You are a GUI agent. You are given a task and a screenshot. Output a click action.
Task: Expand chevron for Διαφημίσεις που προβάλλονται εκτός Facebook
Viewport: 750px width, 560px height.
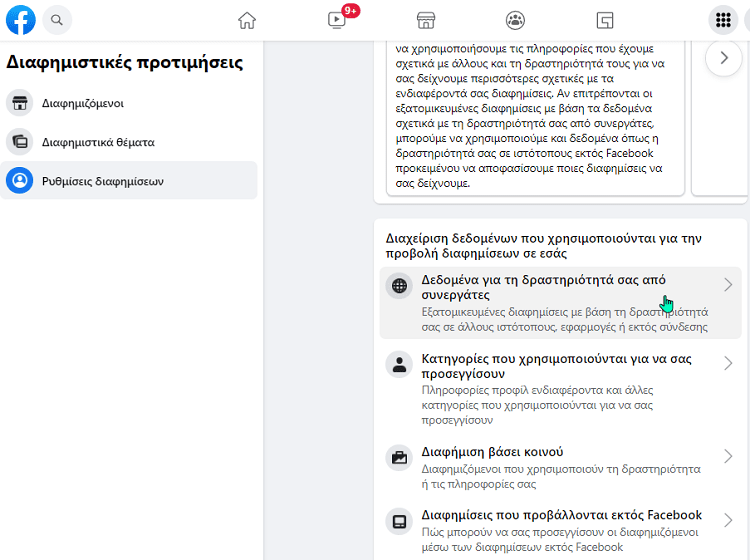pyautogui.click(x=728, y=520)
